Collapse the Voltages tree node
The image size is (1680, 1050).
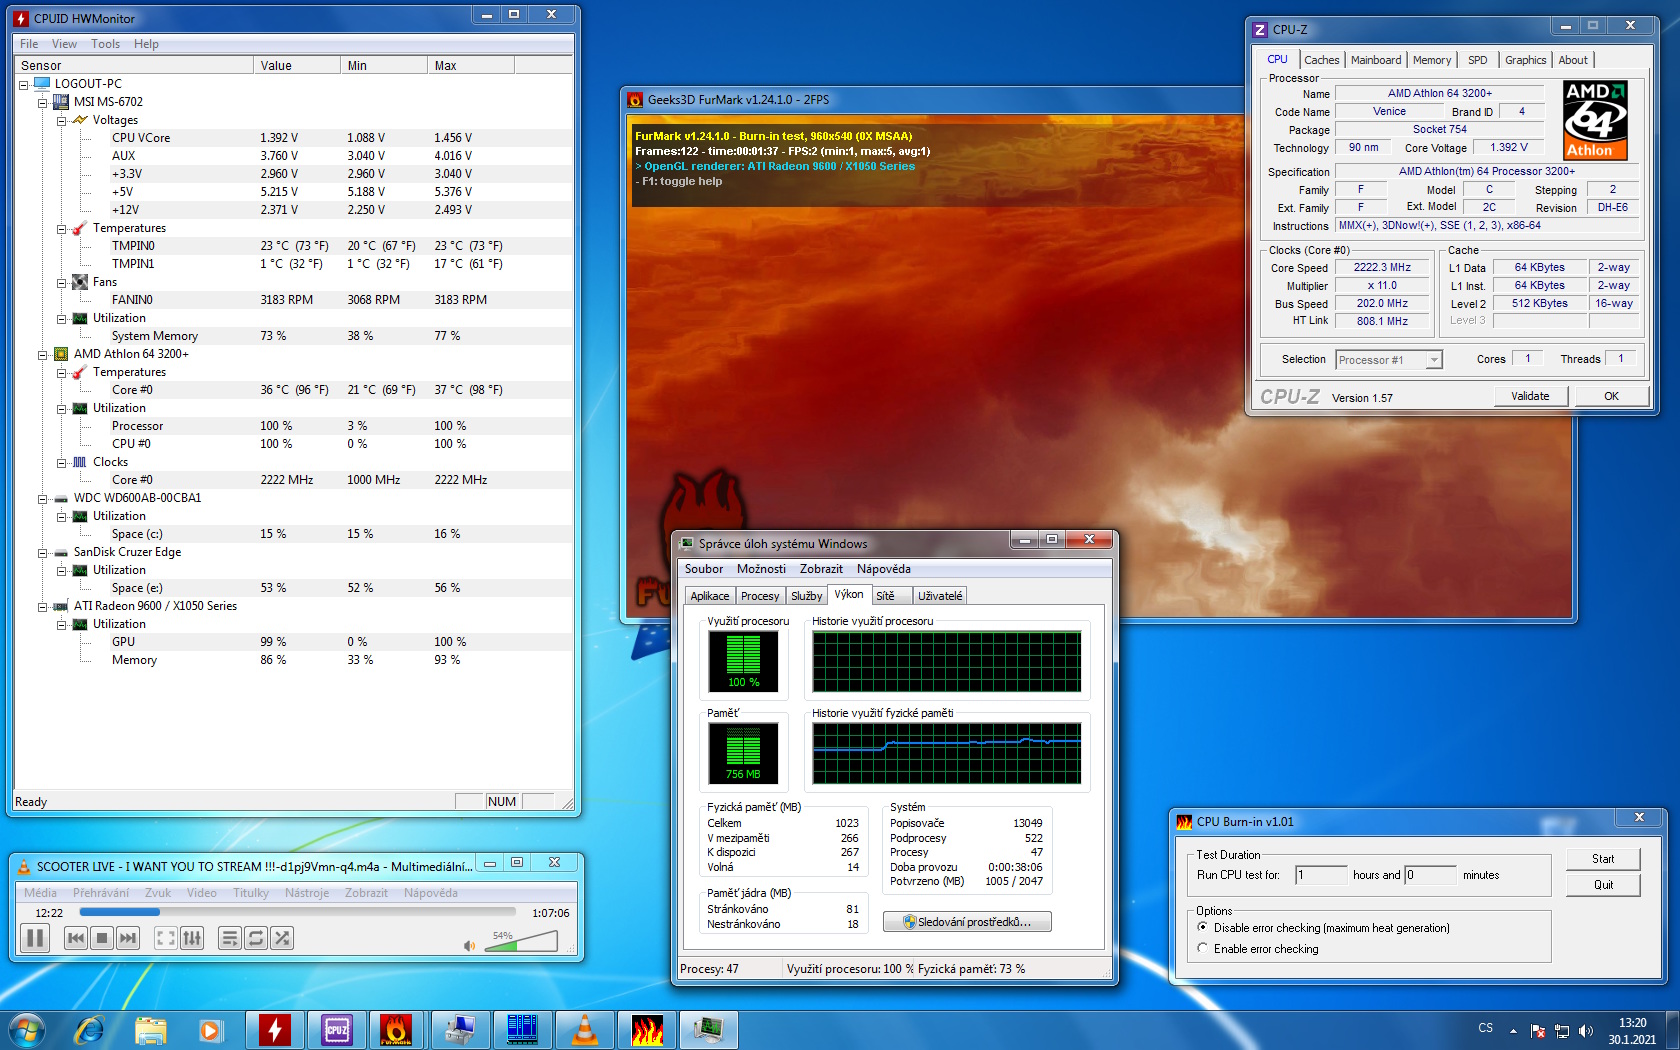[62, 120]
